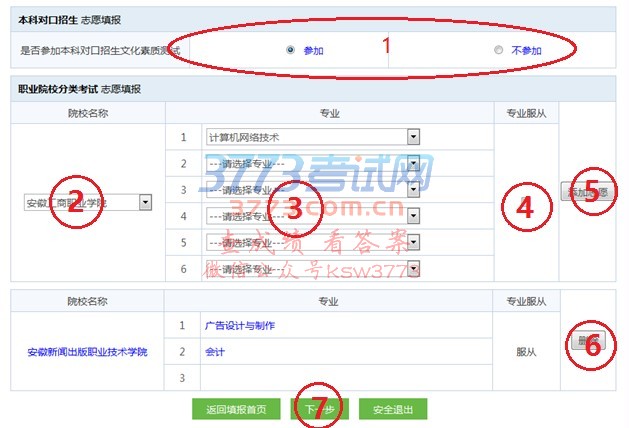Expand the sixth major choice dropdown

pos(313,269)
